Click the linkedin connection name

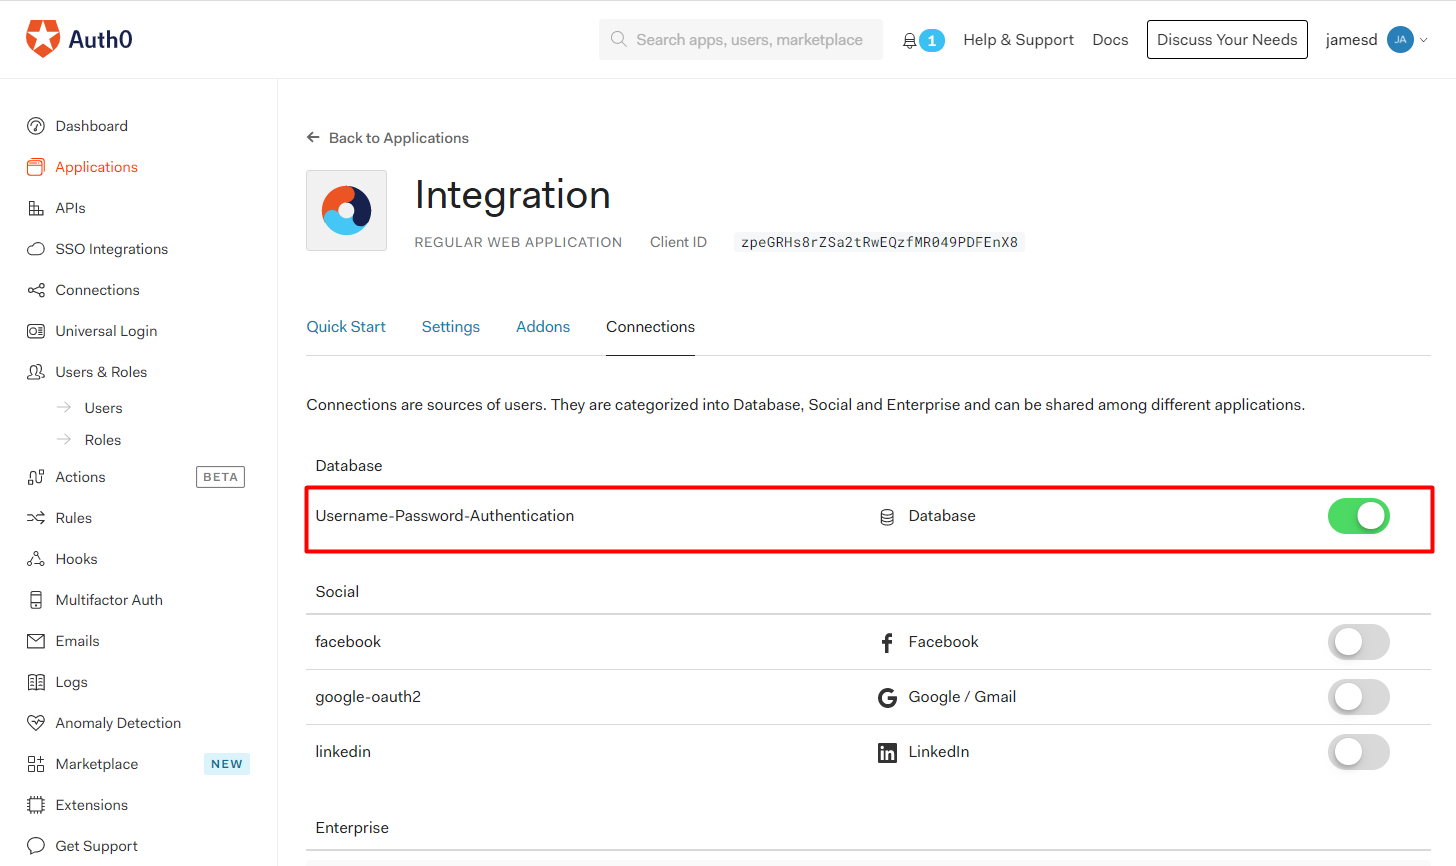pyautogui.click(x=343, y=752)
